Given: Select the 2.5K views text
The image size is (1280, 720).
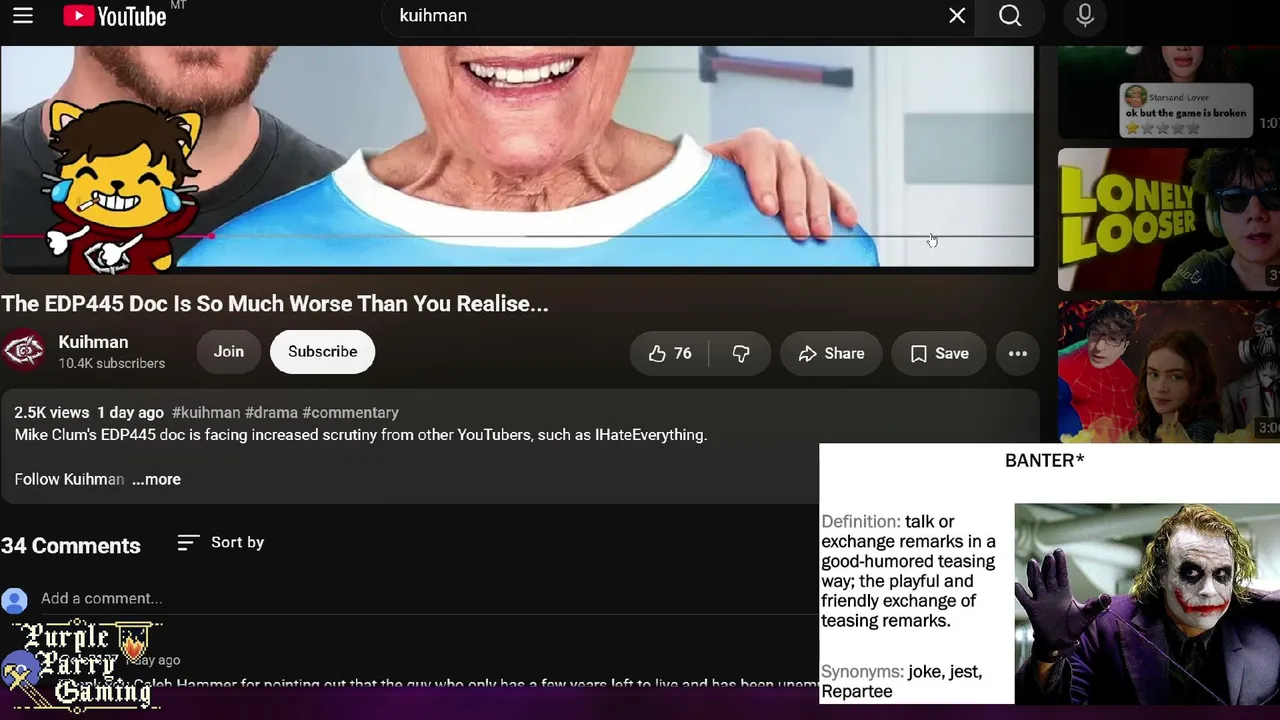Looking at the screenshot, I should [52, 412].
